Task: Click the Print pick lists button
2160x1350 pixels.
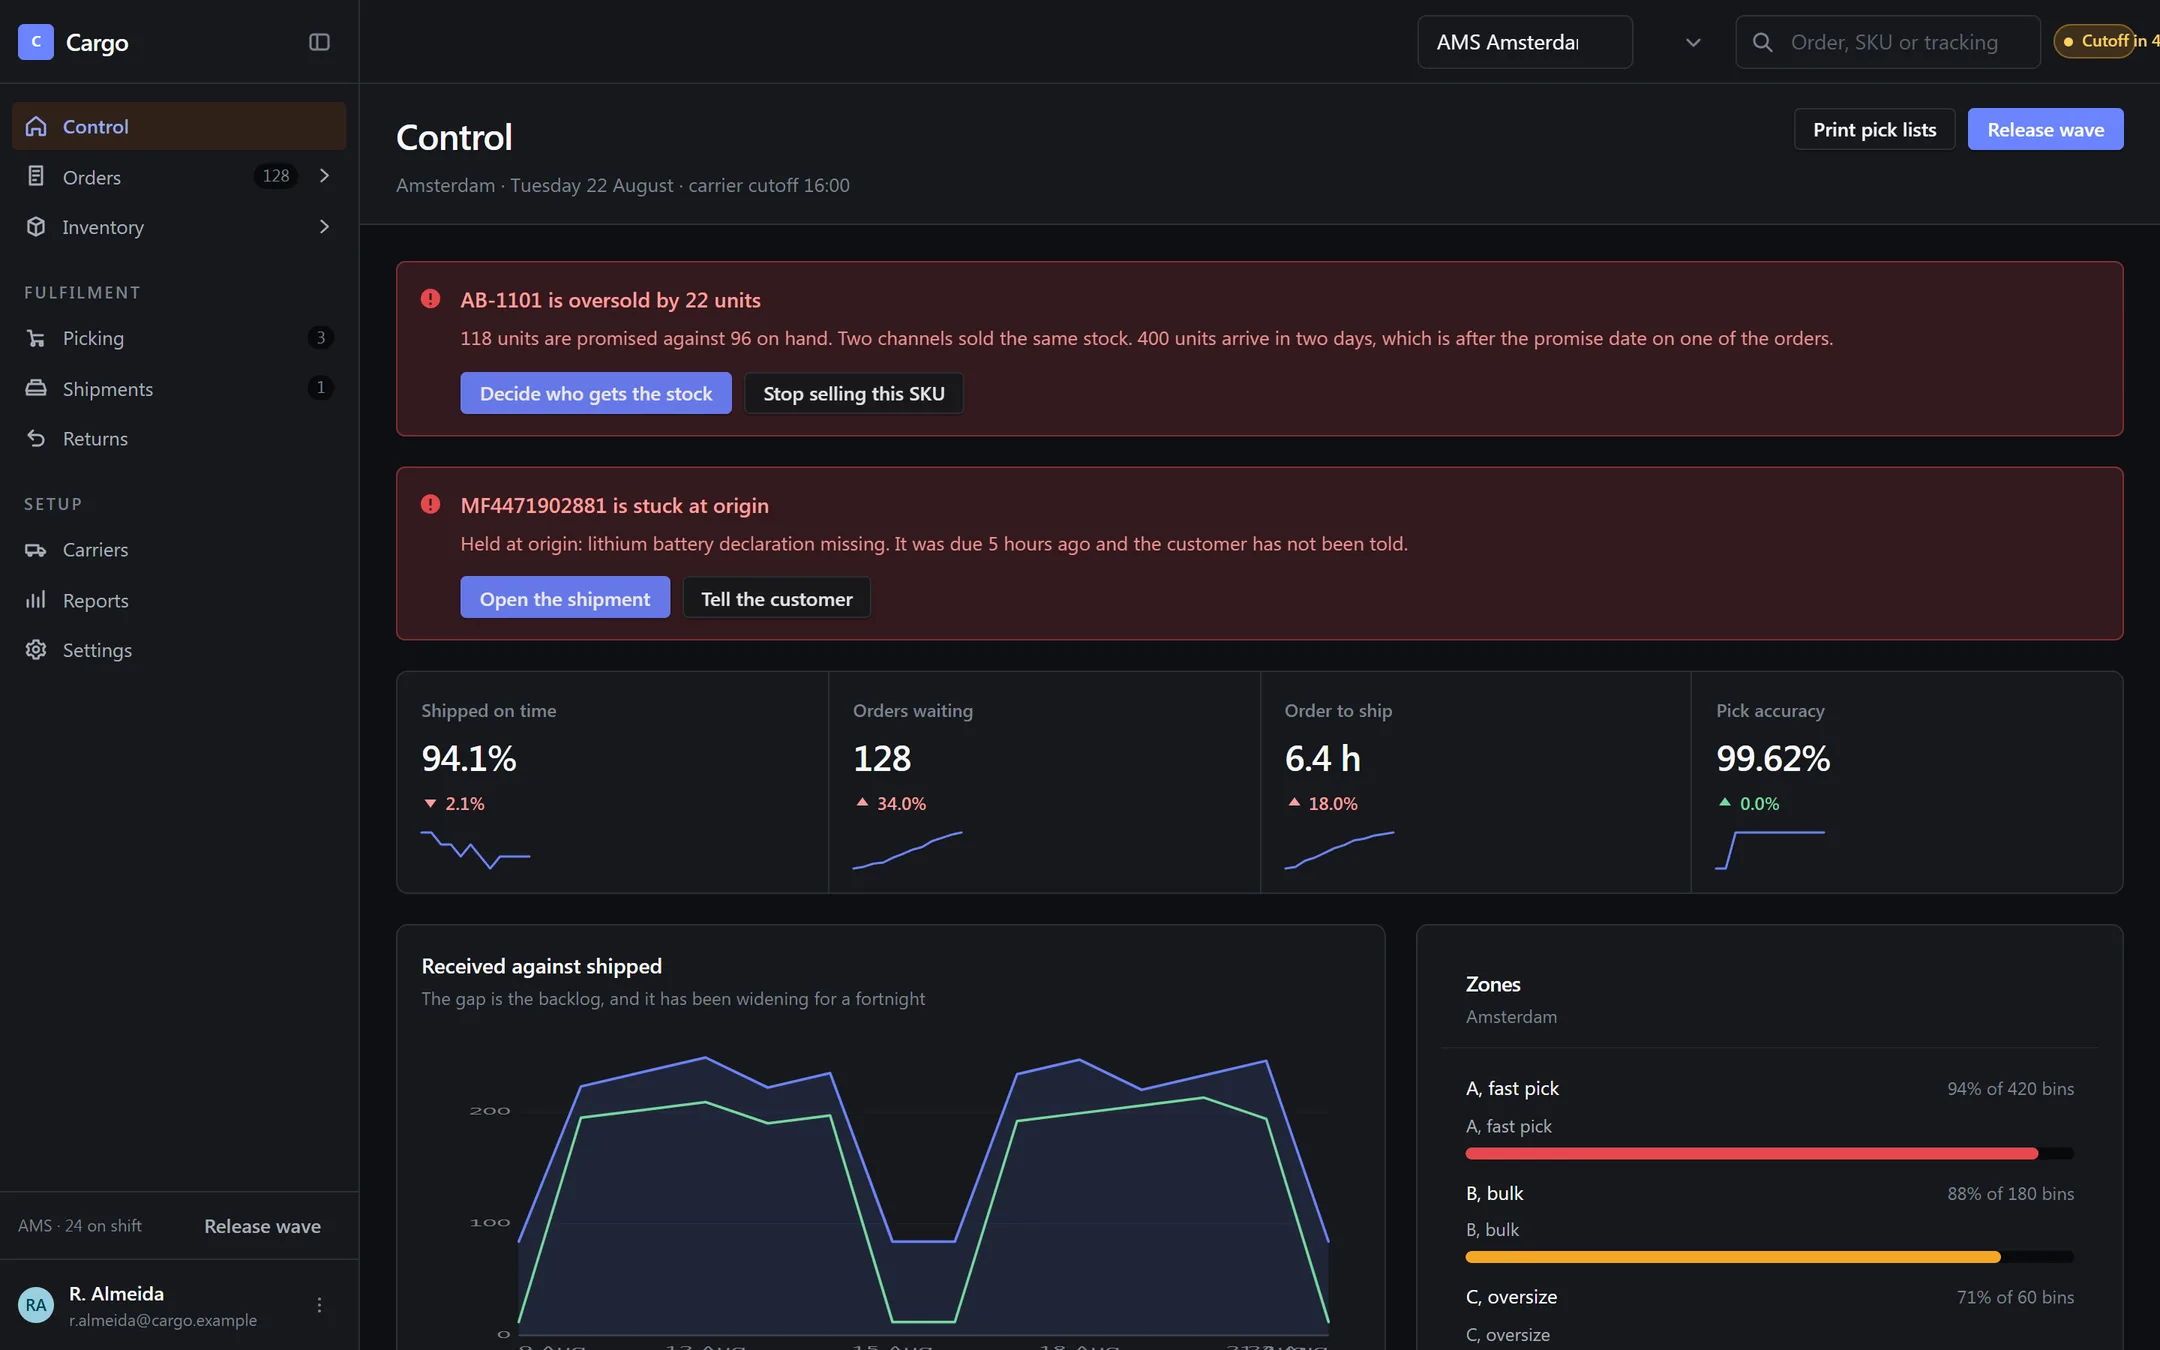Action: click(1874, 129)
